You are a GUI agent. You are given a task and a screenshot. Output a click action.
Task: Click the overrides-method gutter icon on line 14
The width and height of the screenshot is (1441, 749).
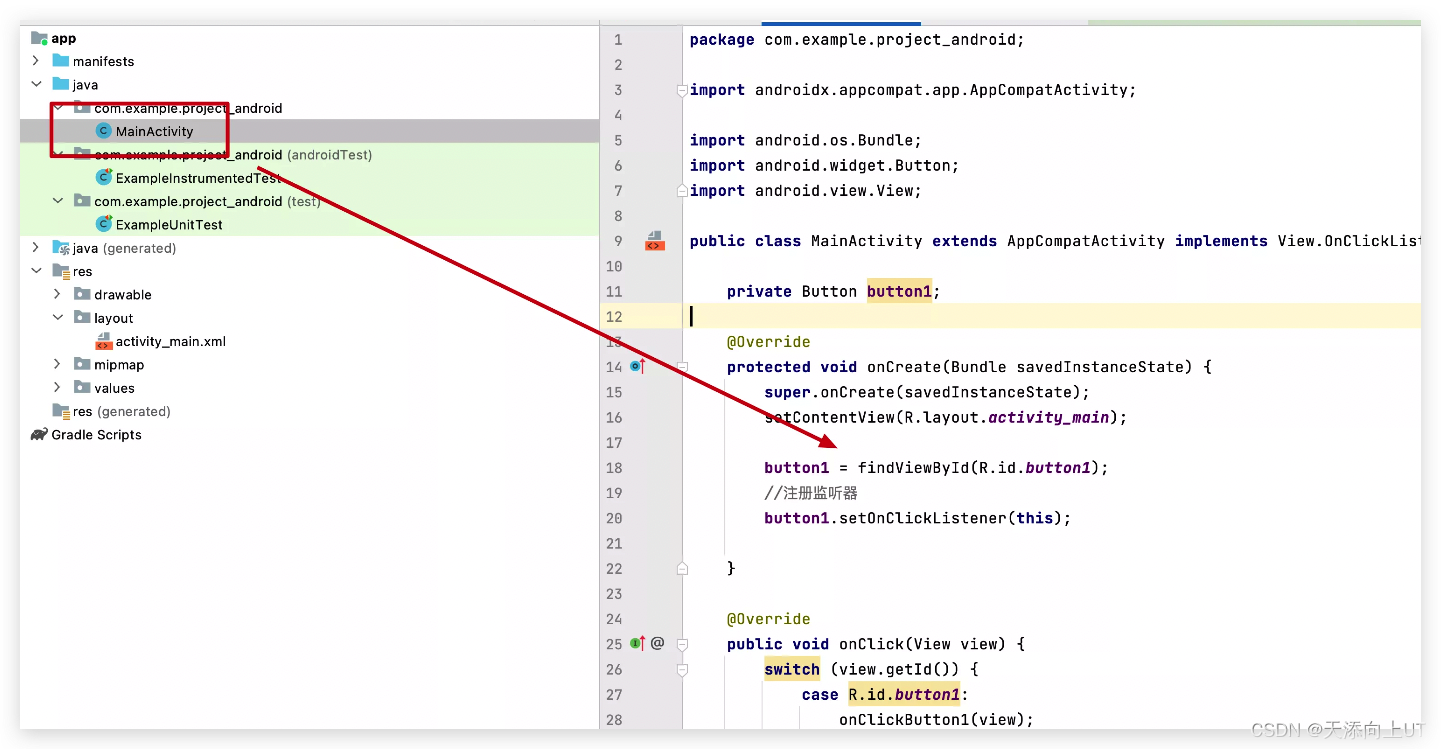(638, 366)
